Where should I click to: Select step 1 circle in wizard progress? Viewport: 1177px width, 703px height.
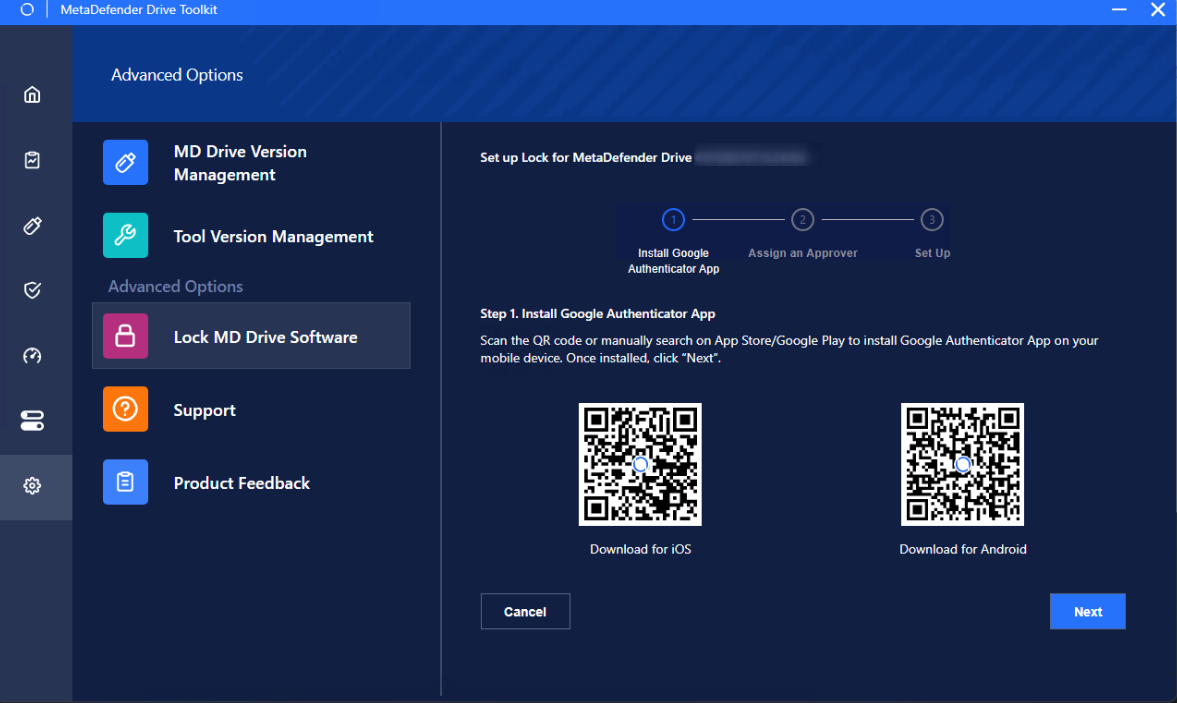[673, 220]
